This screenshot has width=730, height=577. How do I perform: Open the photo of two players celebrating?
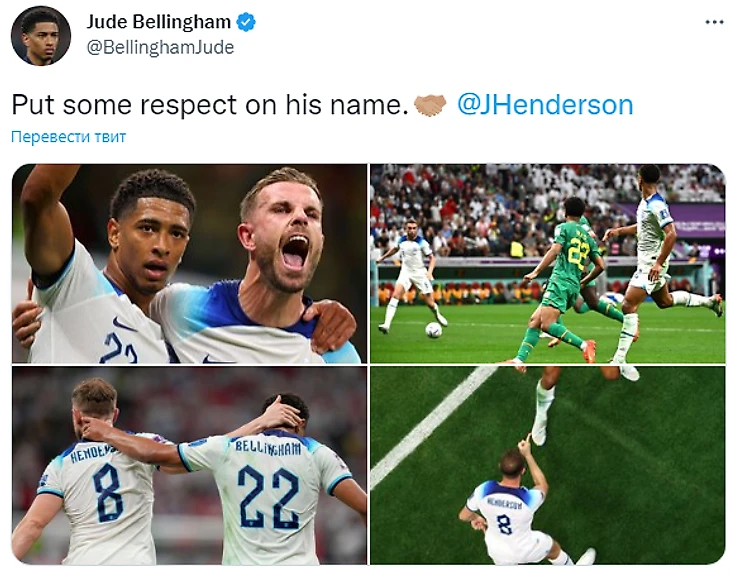pos(189,264)
